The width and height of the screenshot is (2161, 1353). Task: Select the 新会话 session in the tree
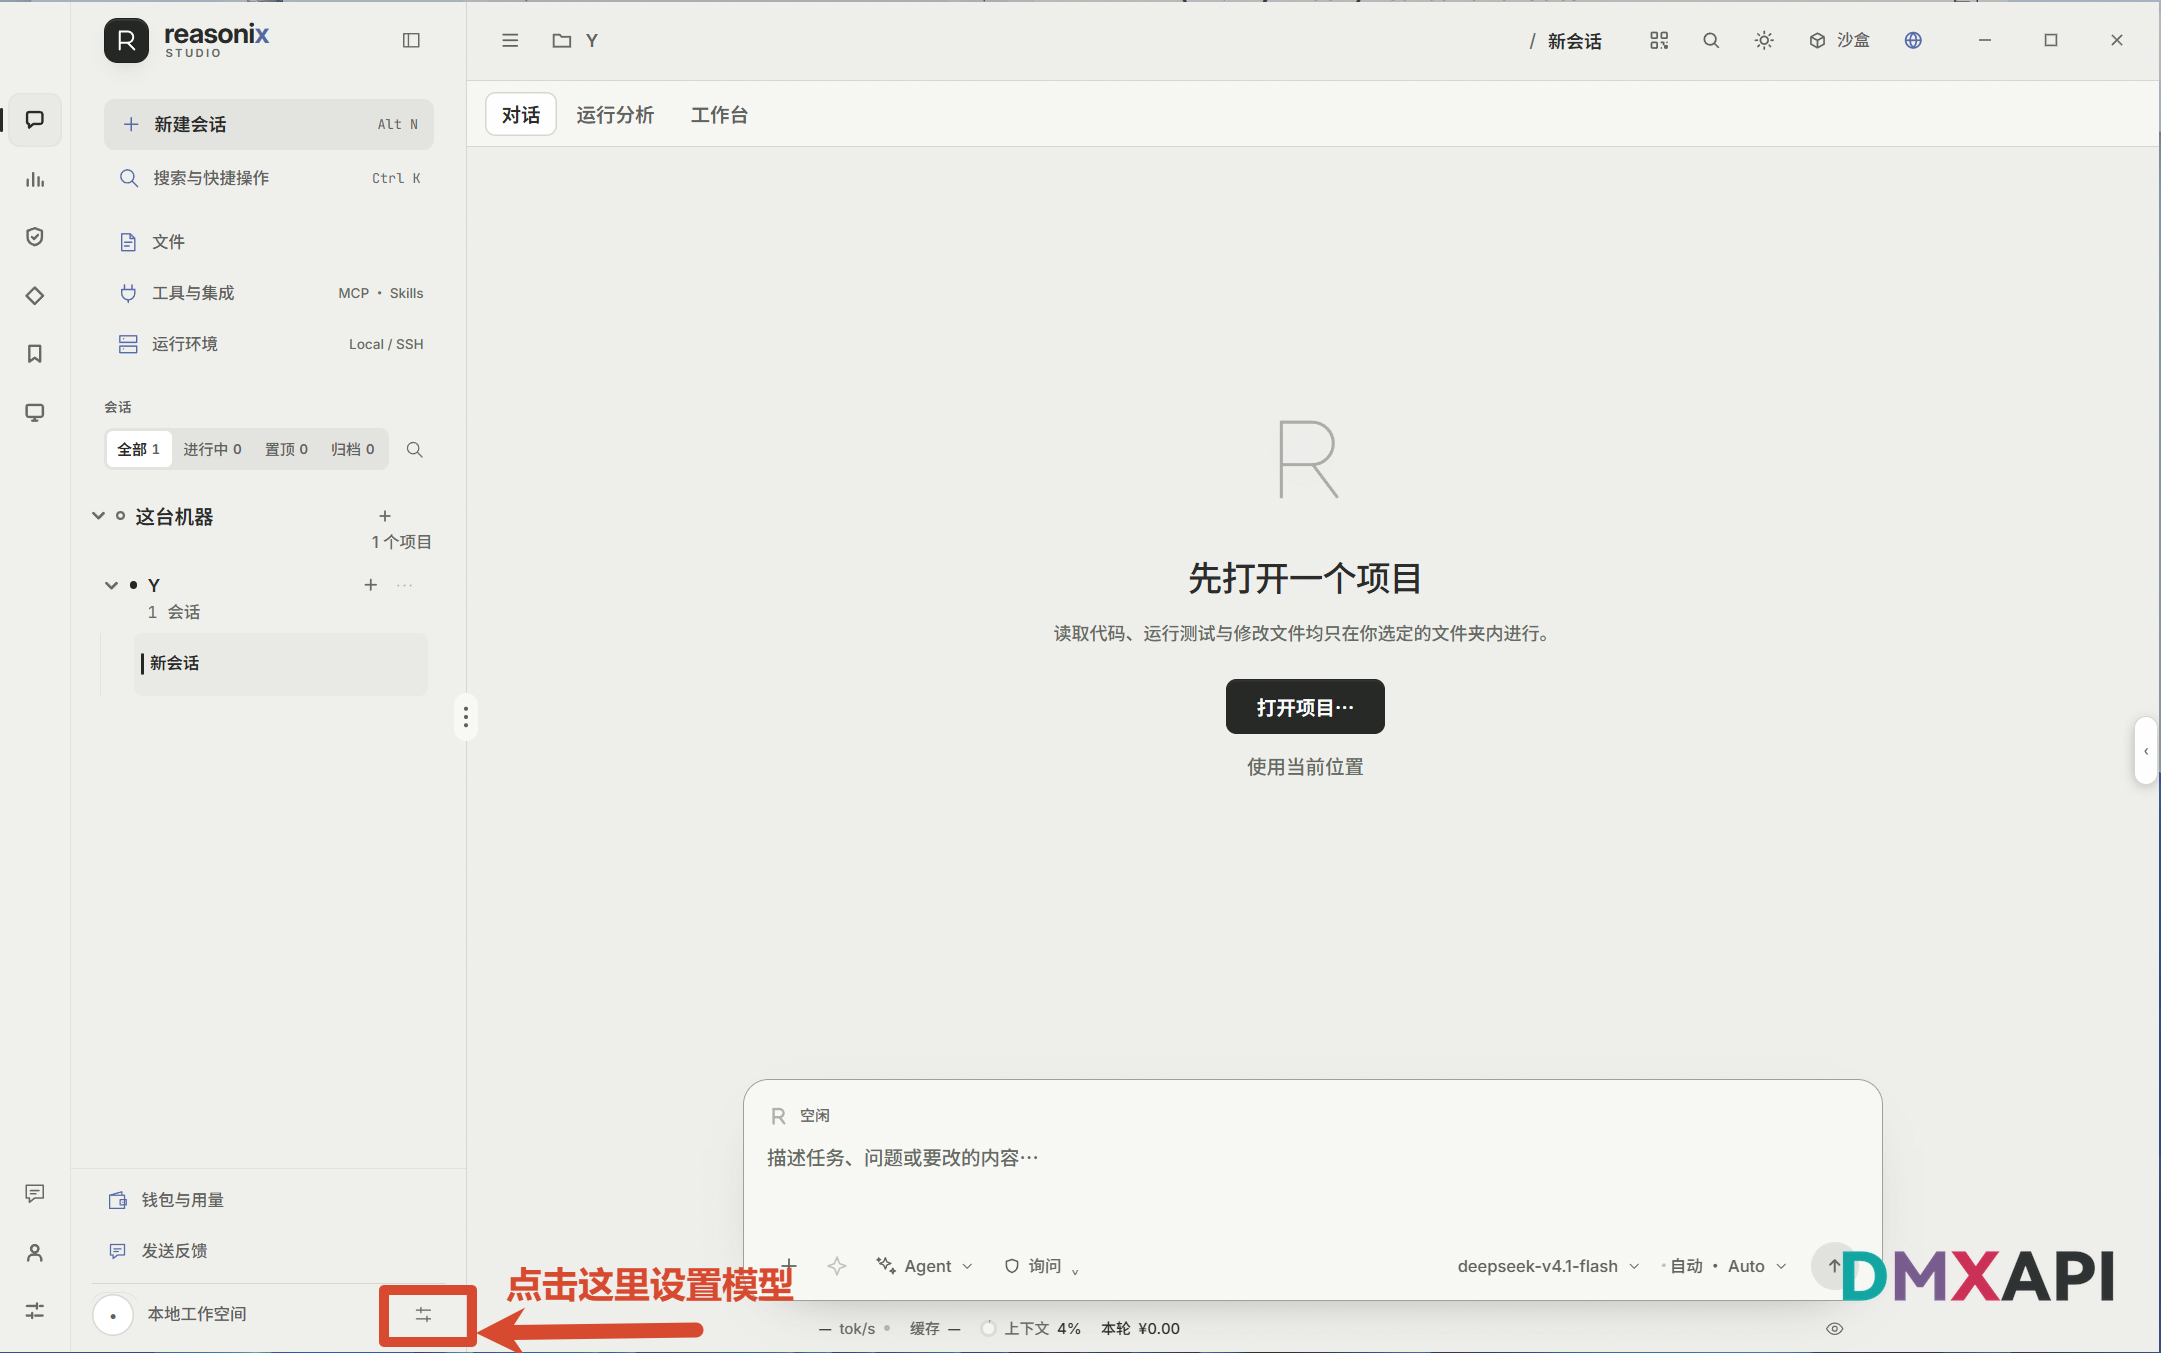point(280,663)
